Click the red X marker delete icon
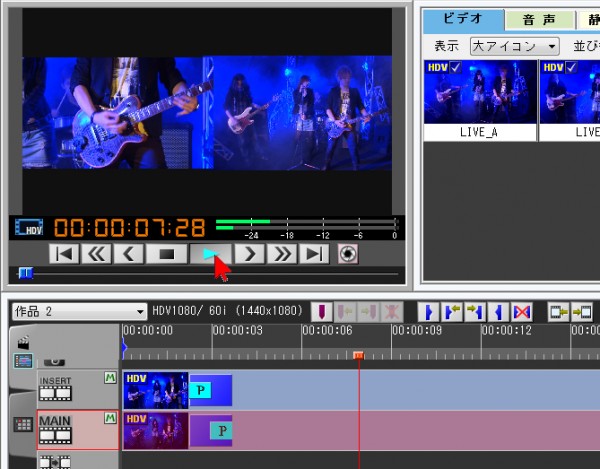600x469 pixels. click(x=522, y=312)
